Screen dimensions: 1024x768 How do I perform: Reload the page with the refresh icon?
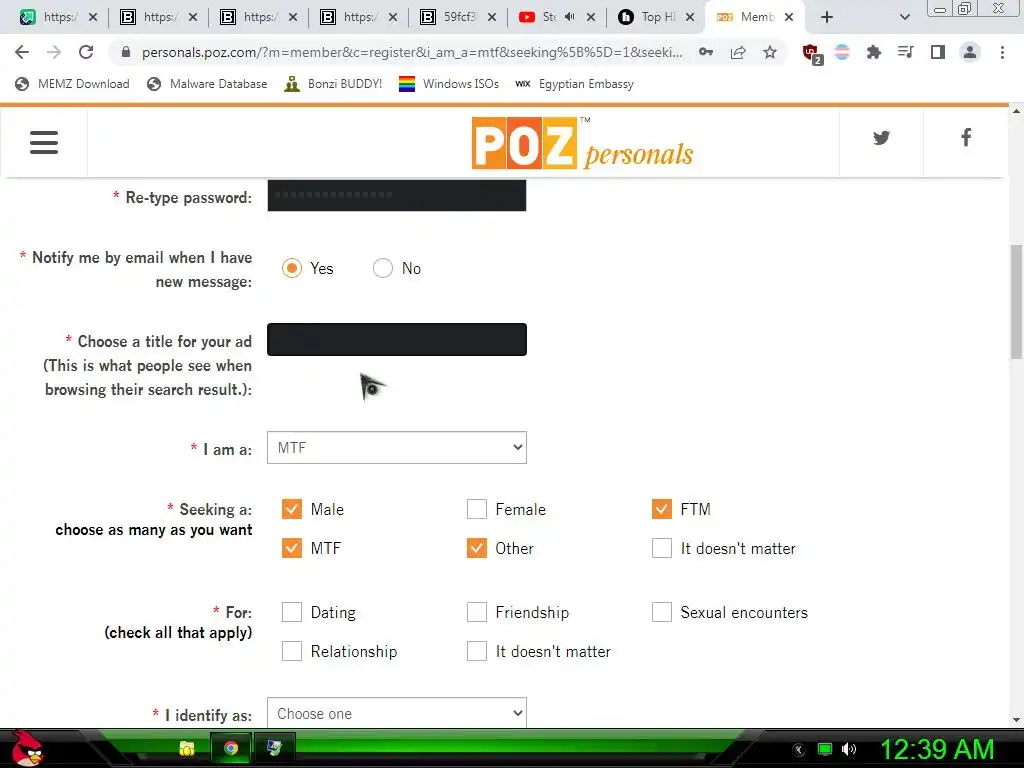[x=86, y=52]
